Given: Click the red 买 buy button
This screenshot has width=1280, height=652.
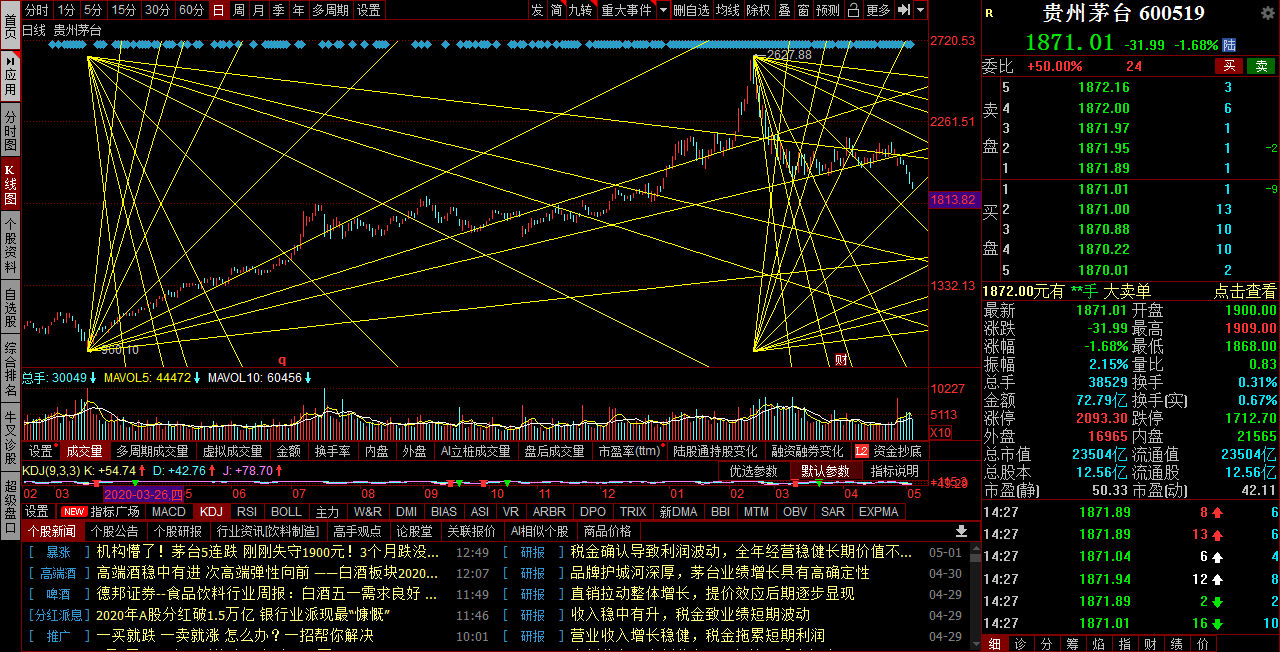Looking at the screenshot, I should tap(1229, 66).
